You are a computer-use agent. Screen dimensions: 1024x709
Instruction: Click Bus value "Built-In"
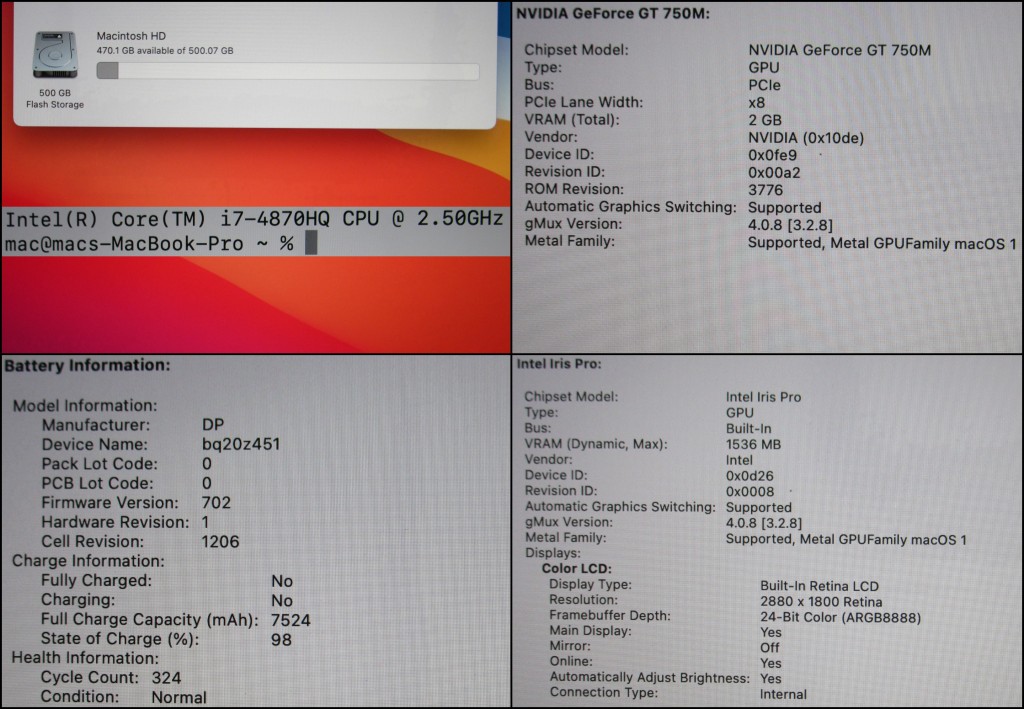click(x=748, y=429)
